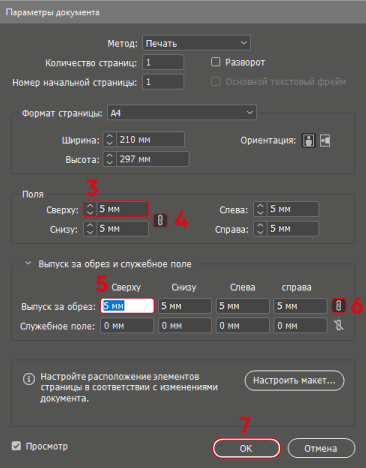The height and width of the screenshot is (468, 366).
Task: Click the Служебное поле Сверху field
Action: (x=127, y=325)
